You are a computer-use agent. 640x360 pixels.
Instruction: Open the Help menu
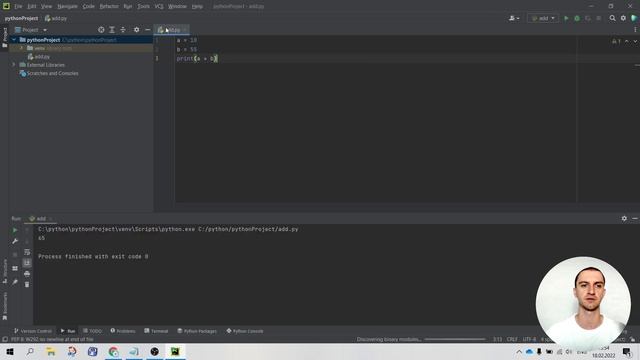[197, 7]
